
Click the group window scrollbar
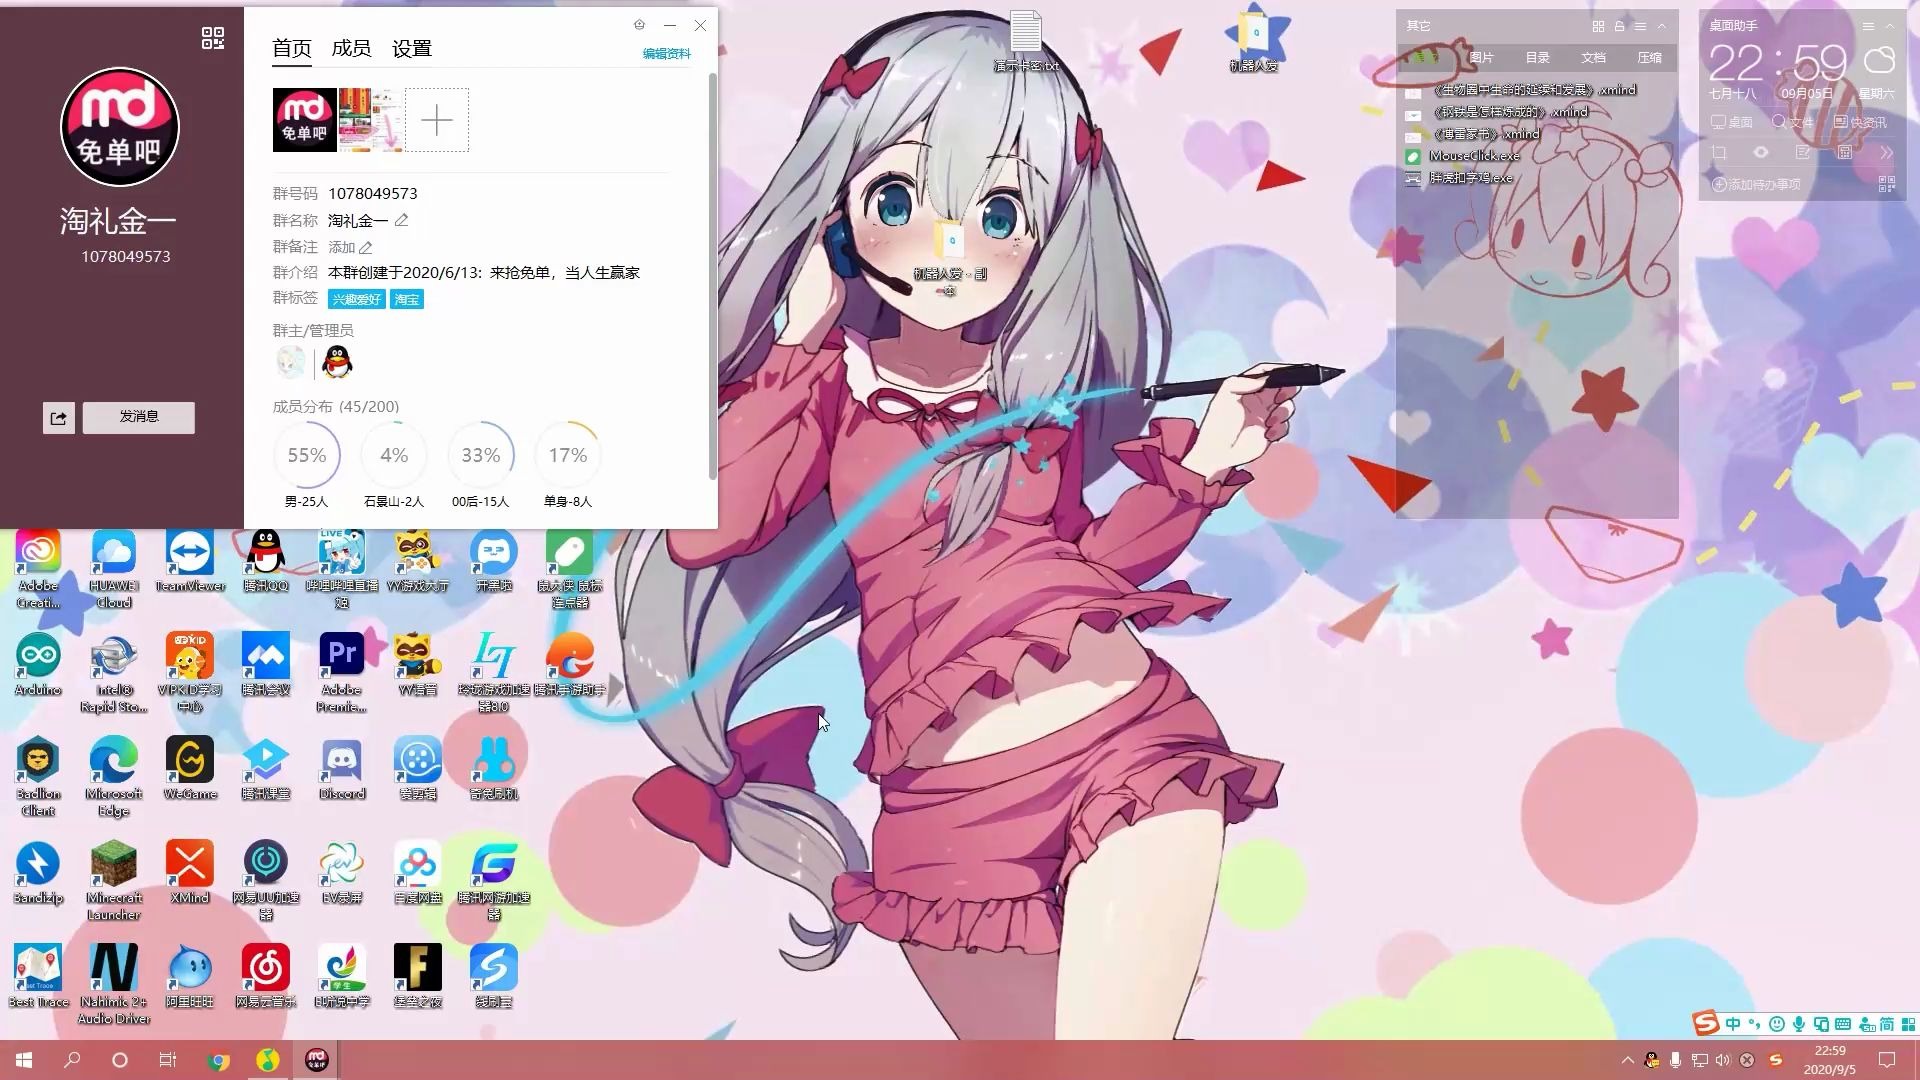(712, 275)
